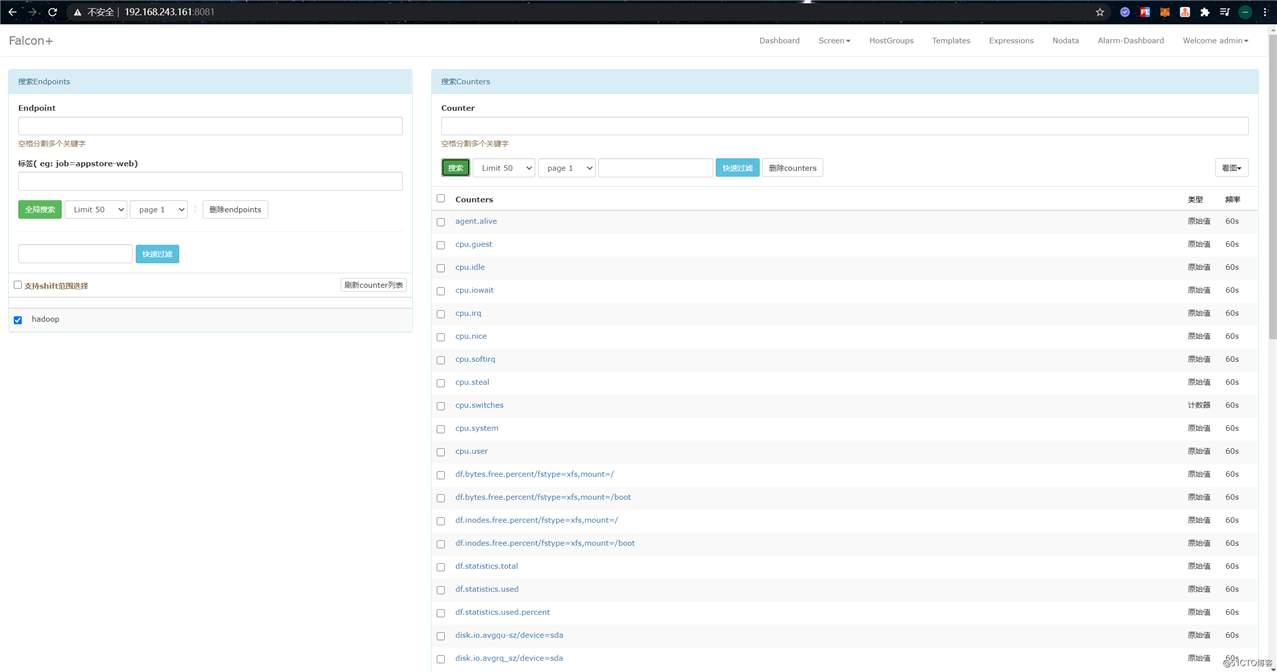Open df.bytes.free.percent mount=/boot link

click(543, 497)
